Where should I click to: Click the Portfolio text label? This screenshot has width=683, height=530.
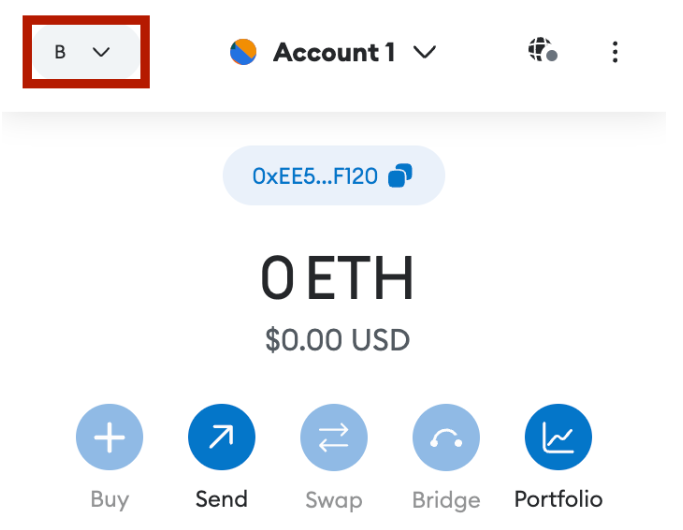pyautogui.click(x=558, y=498)
